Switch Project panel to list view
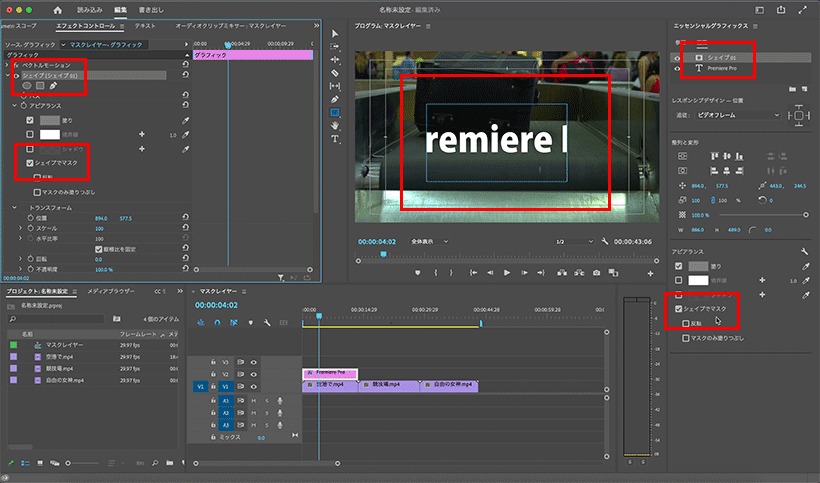This screenshot has height=483, width=820. (25, 463)
